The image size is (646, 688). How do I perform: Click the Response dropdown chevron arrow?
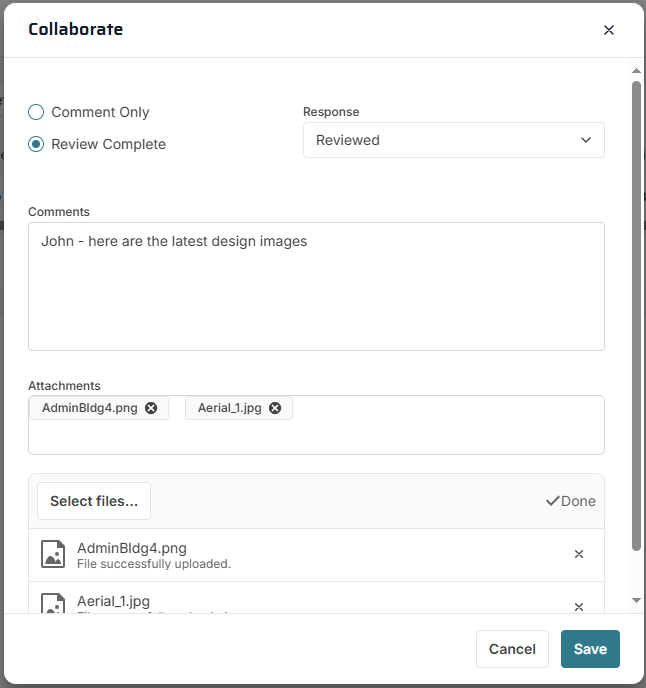click(x=586, y=140)
